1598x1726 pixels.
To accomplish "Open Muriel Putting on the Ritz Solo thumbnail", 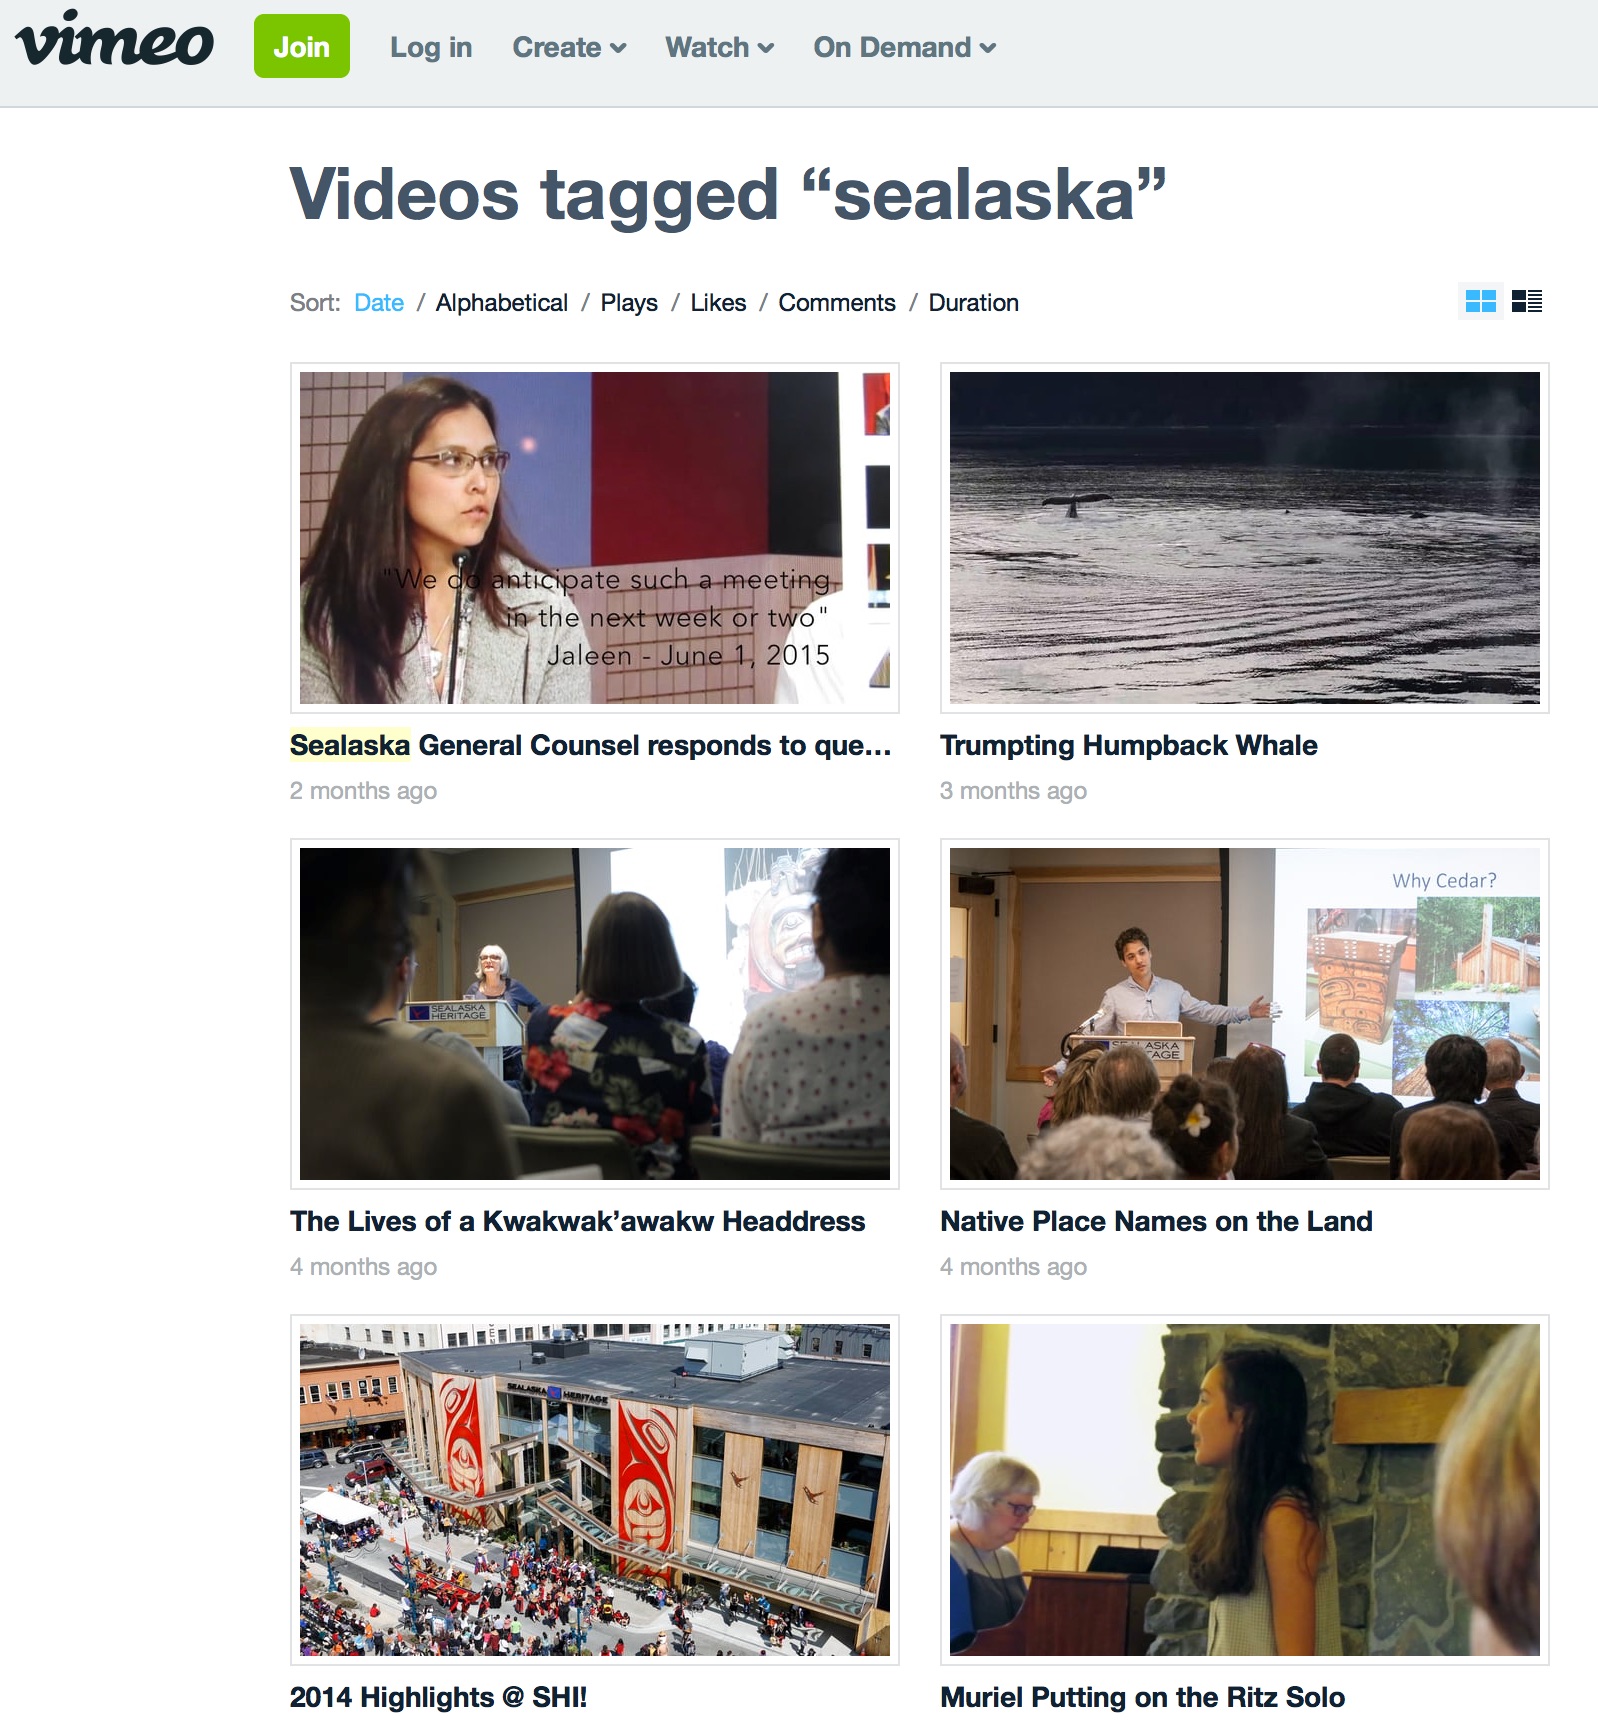I will point(1245,1490).
